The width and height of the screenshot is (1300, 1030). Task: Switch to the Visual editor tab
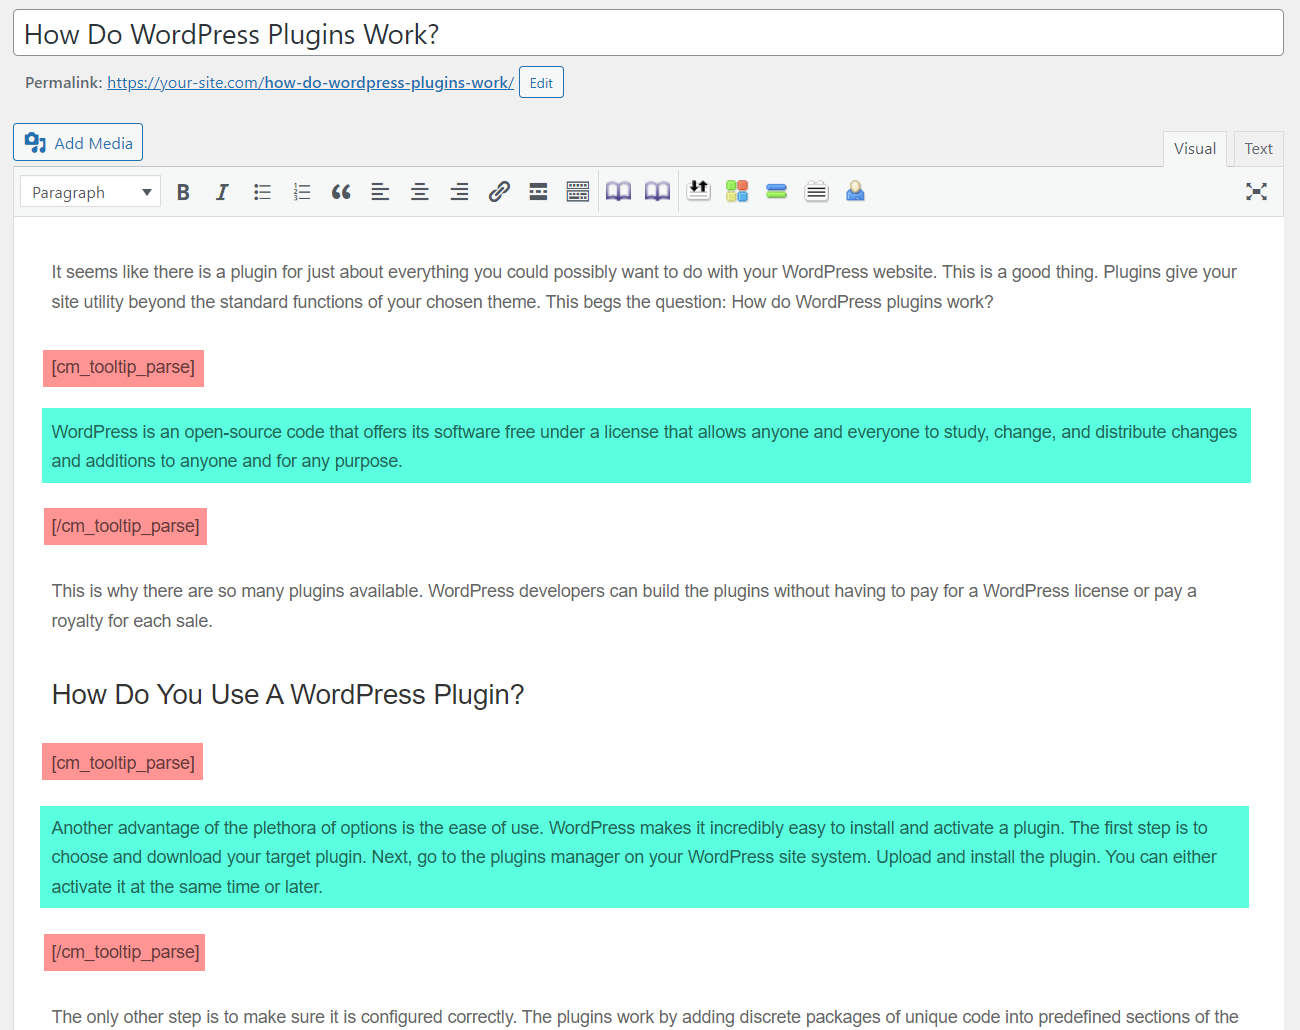(x=1195, y=149)
